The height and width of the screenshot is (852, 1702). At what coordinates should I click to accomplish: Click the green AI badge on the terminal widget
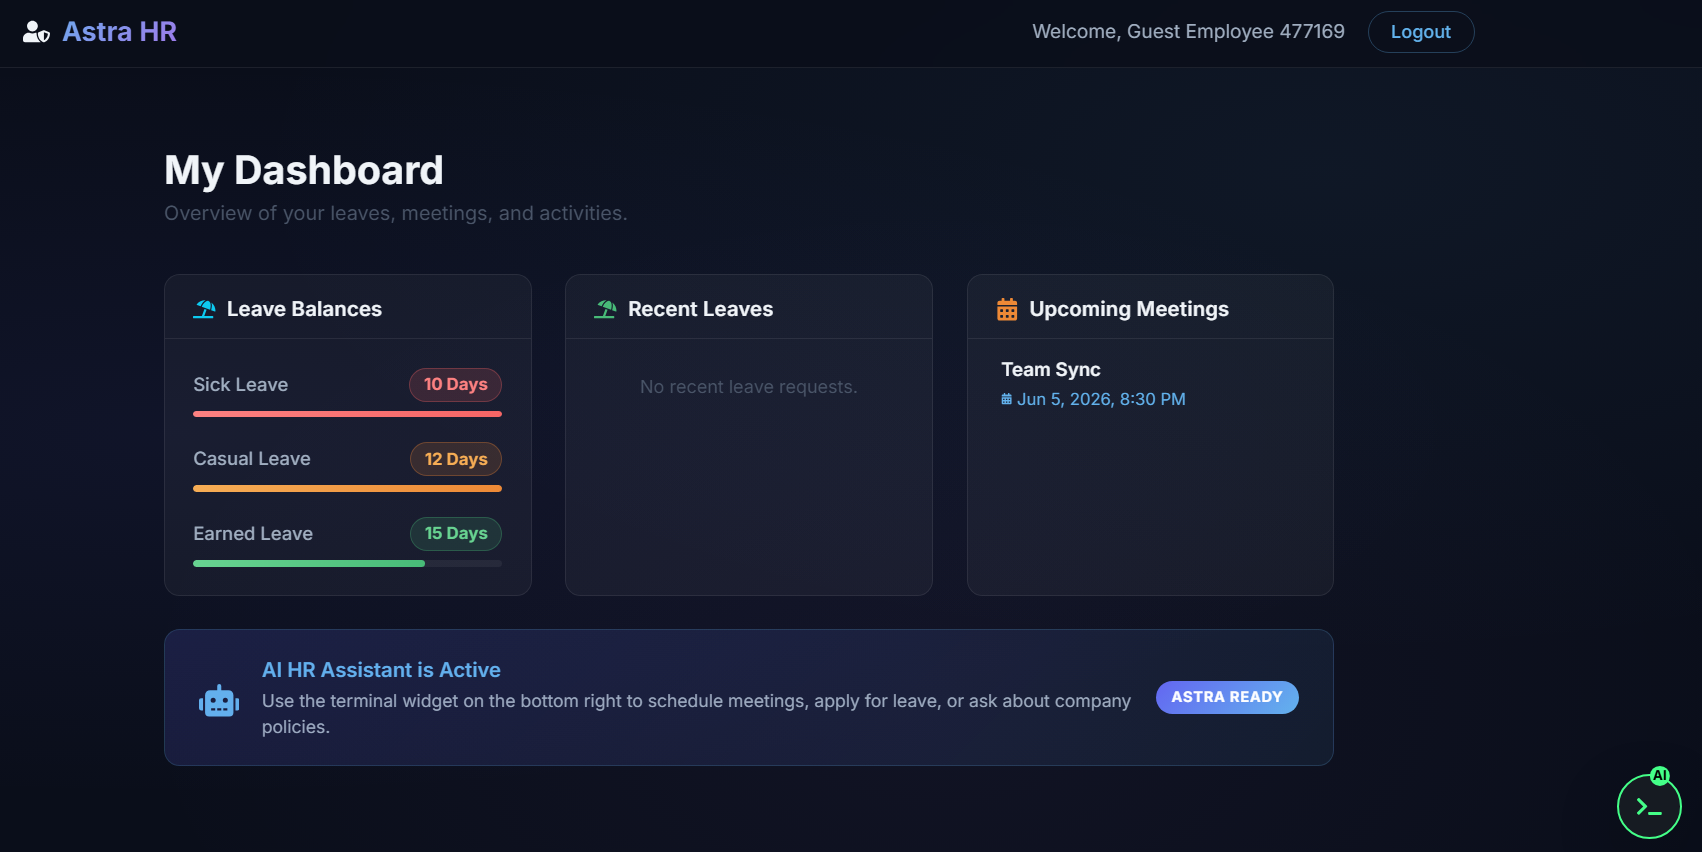click(x=1660, y=775)
